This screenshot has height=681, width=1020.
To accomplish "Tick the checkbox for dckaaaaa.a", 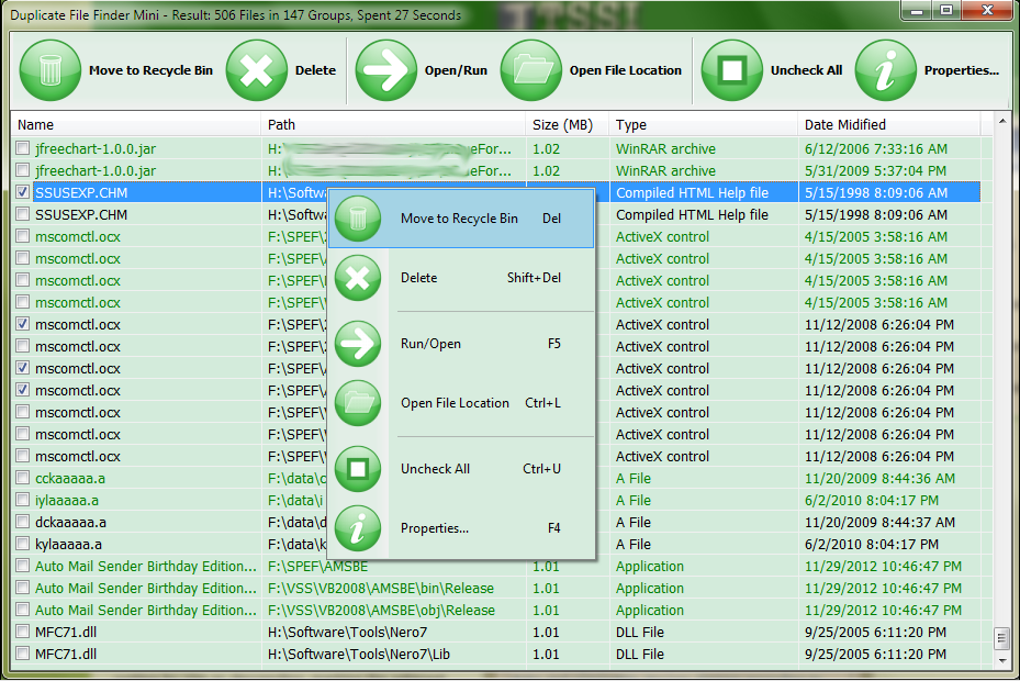I will [x=23, y=522].
